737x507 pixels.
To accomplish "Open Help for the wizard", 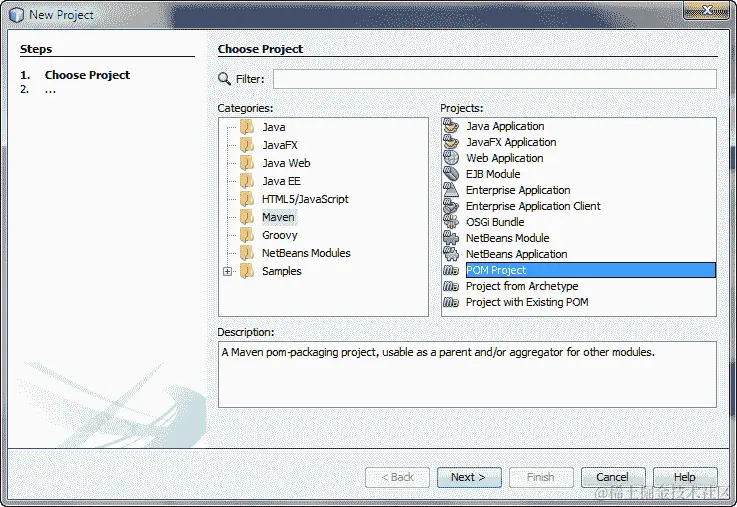I will click(685, 477).
